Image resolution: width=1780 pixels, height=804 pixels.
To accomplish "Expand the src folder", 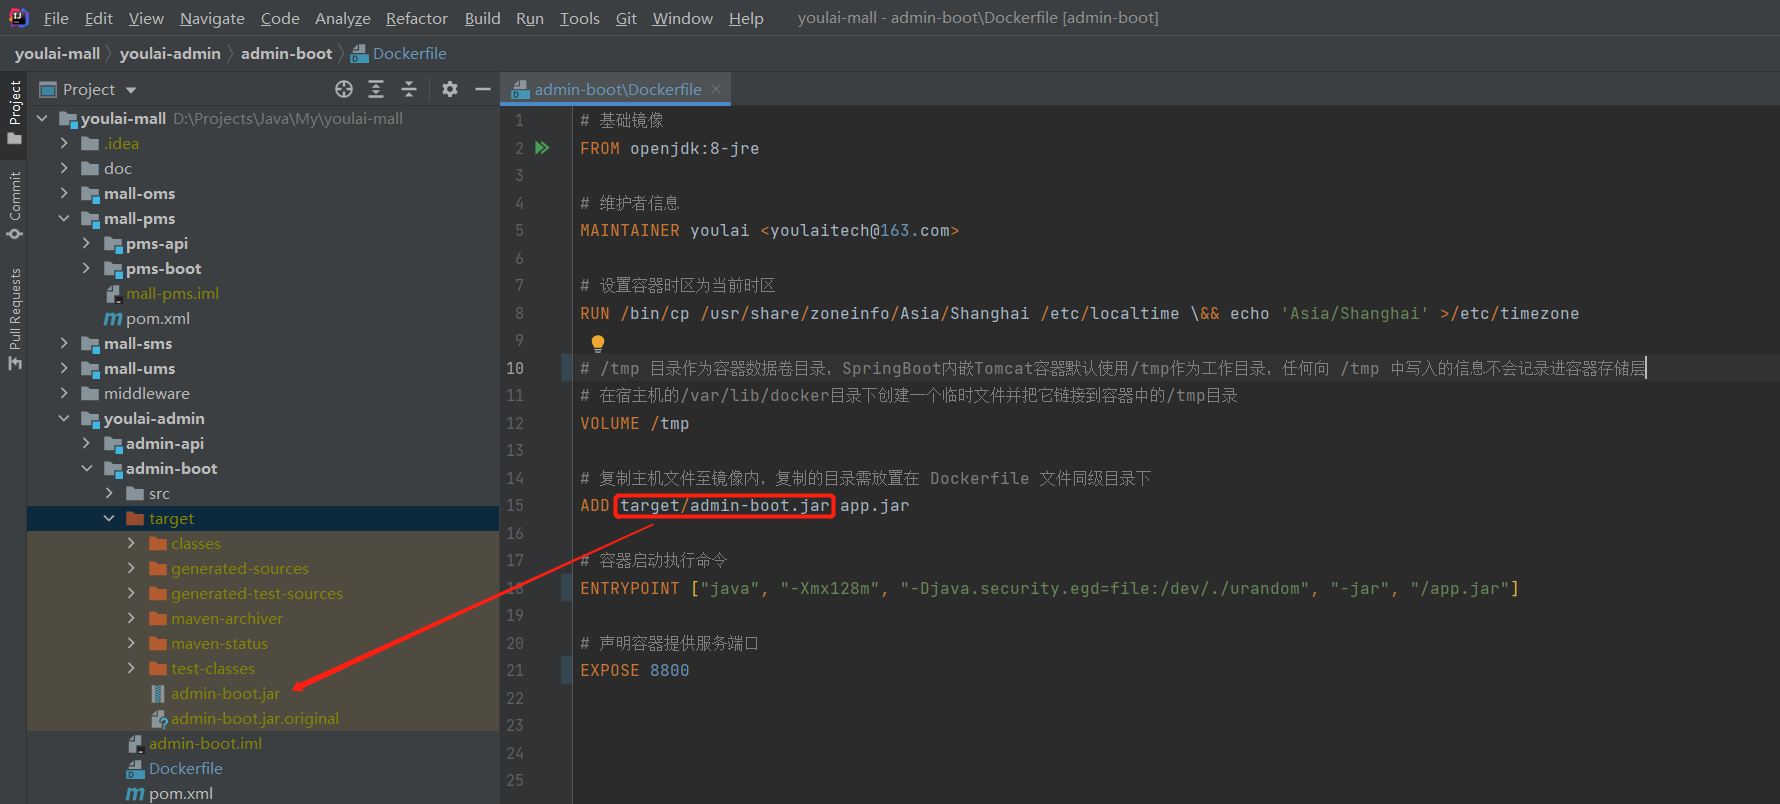I will [109, 493].
